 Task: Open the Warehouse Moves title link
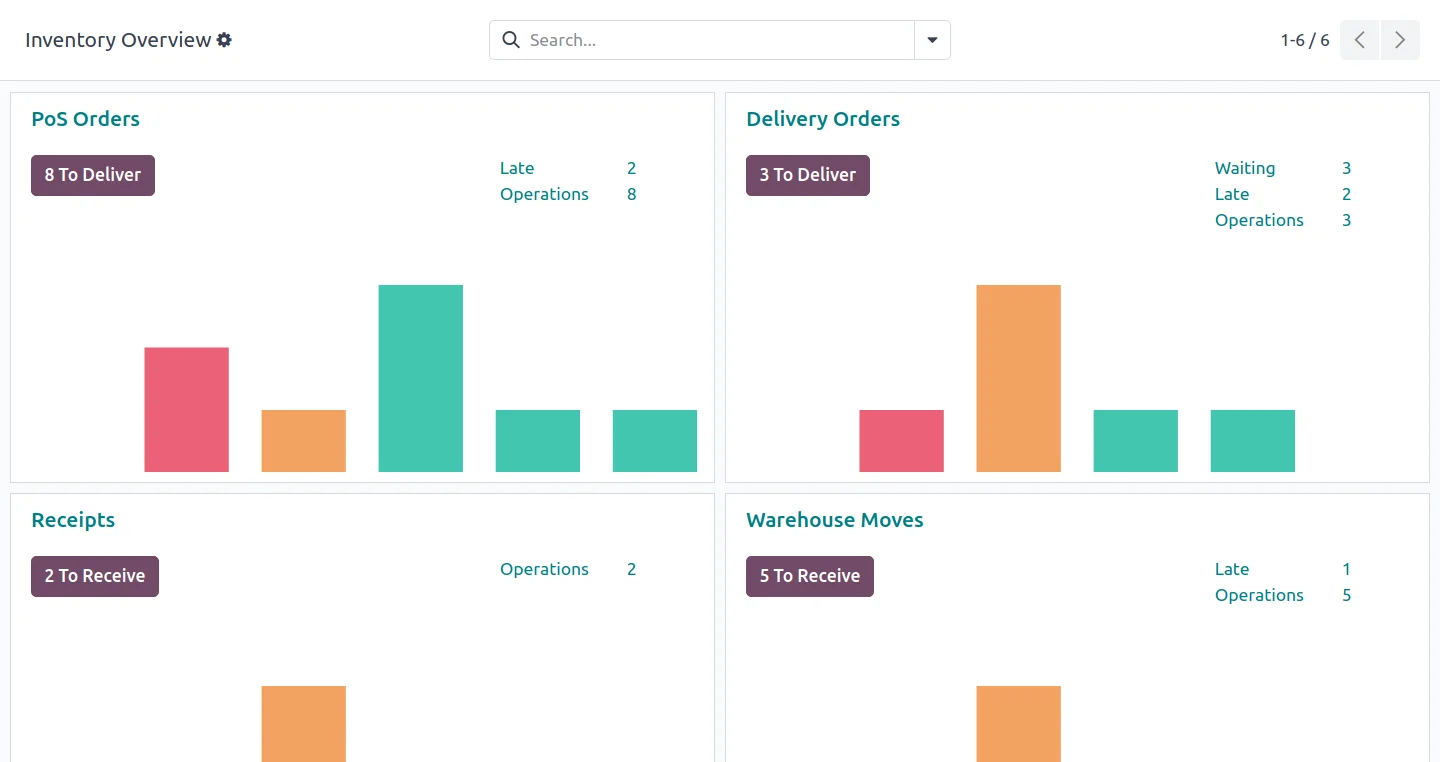[x=834, y=520]
